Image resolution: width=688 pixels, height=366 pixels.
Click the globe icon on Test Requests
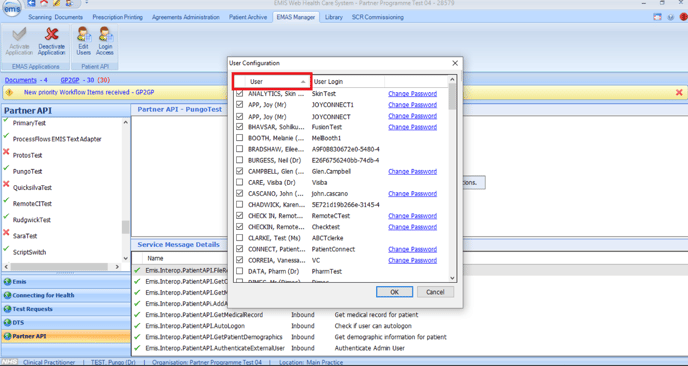[x=7, y=309]
